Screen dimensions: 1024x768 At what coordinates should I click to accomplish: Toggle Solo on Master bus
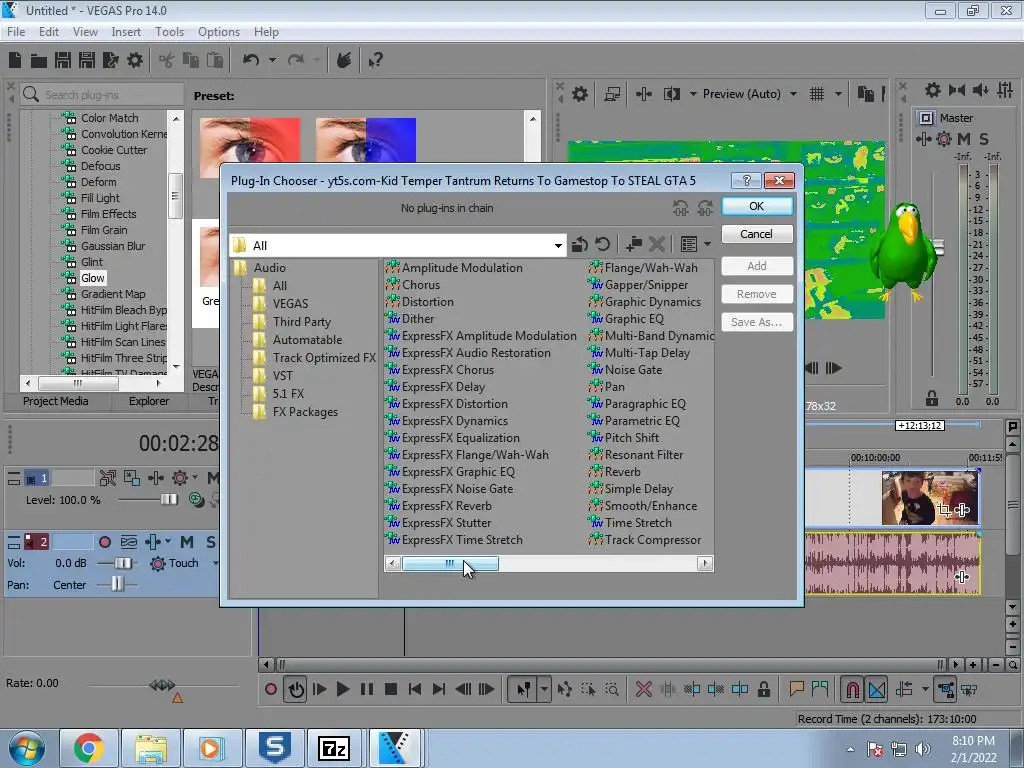click(984, 138)
